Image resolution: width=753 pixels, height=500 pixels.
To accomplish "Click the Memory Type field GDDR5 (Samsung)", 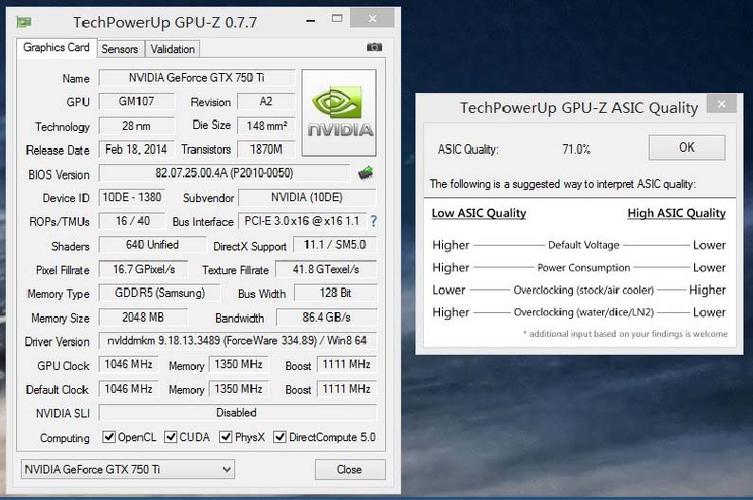I will (x=159, y=293).
